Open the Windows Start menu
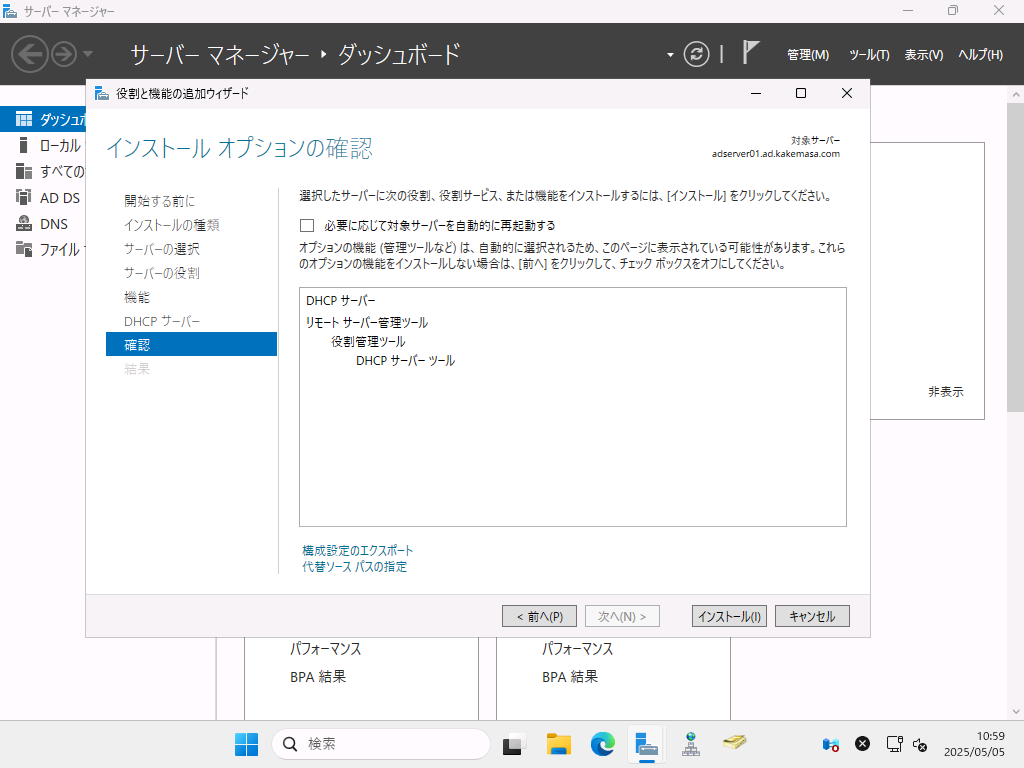This screenshot has height=768, width=1024. coord(246,744)
